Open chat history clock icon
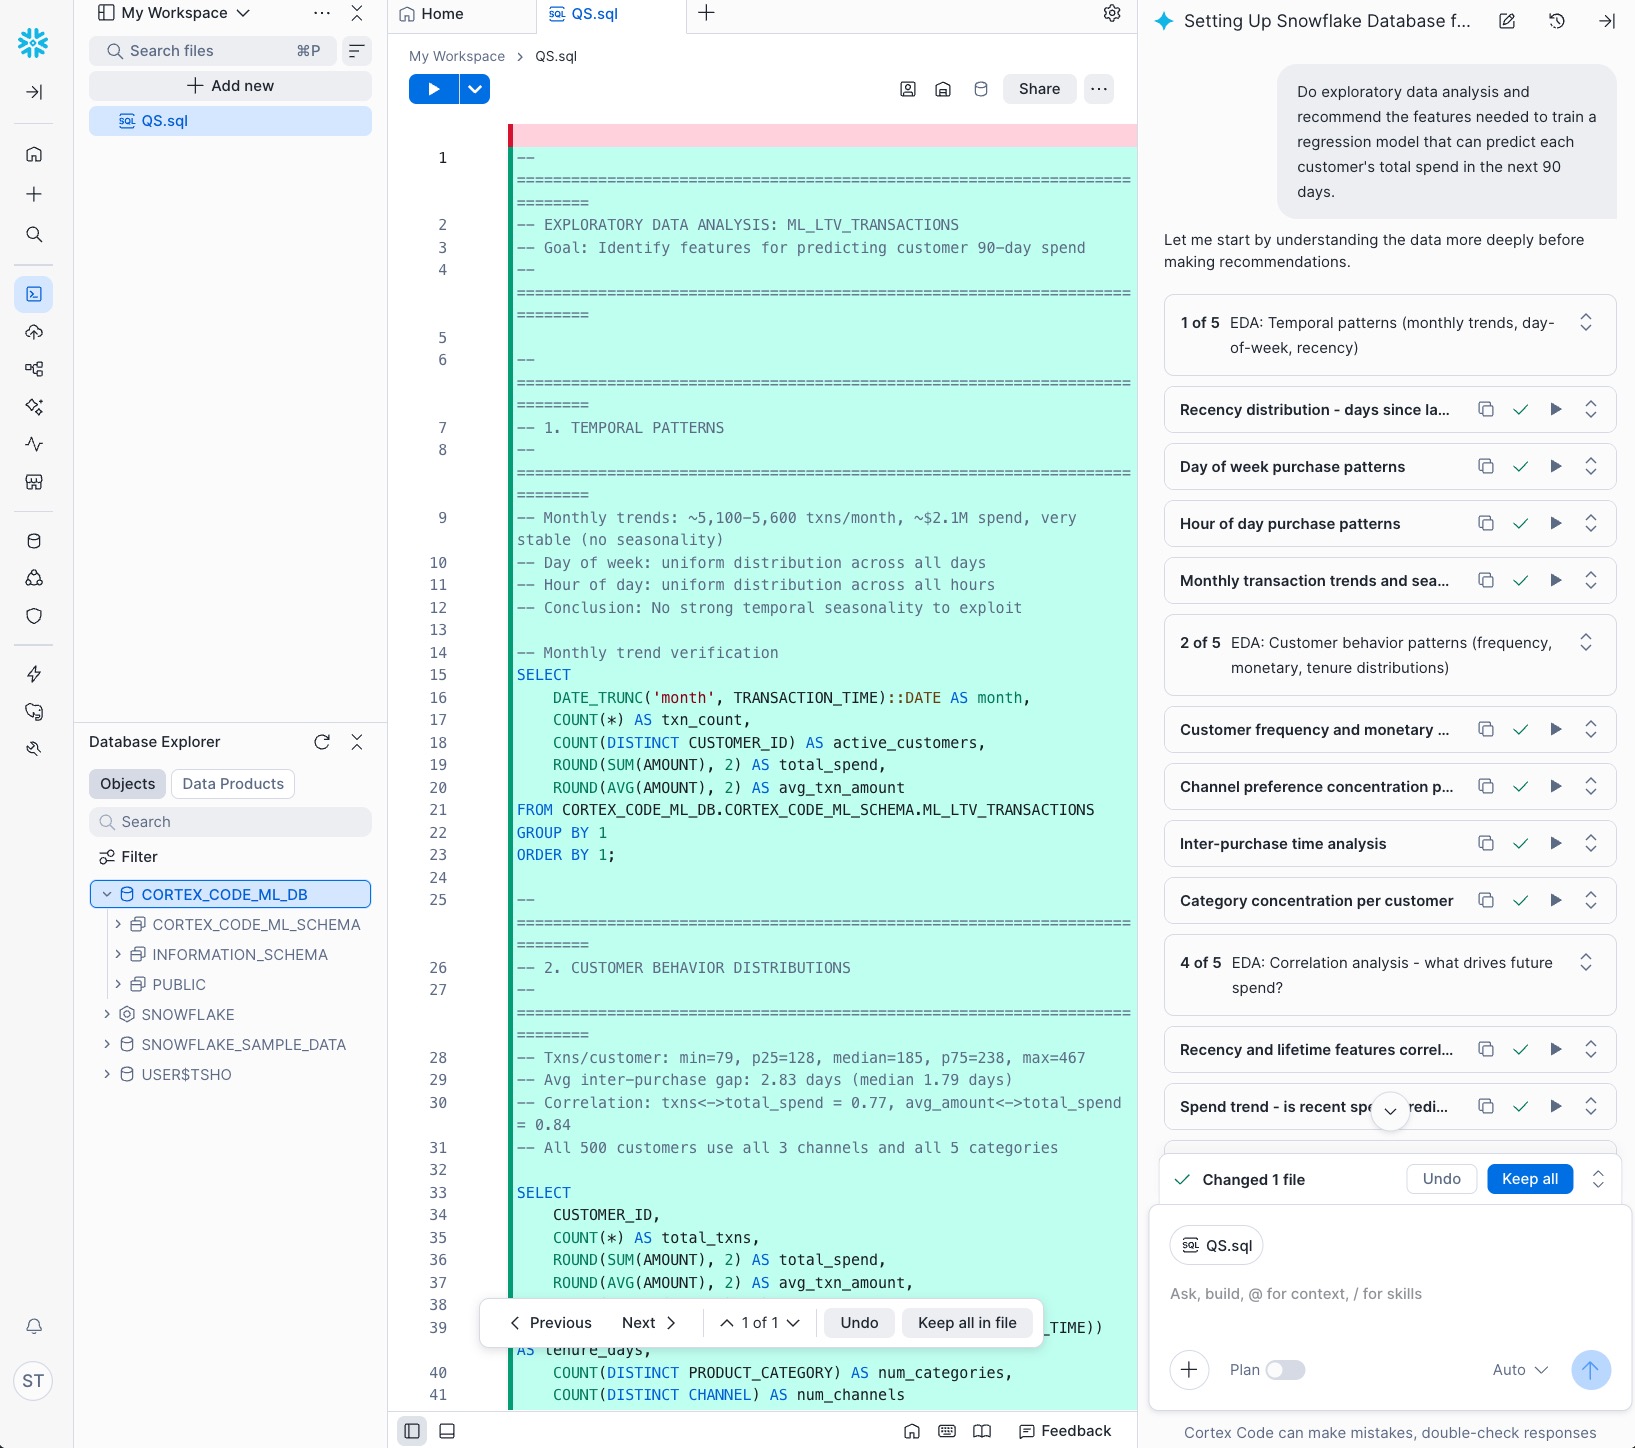 click(x=1557, y=21)
